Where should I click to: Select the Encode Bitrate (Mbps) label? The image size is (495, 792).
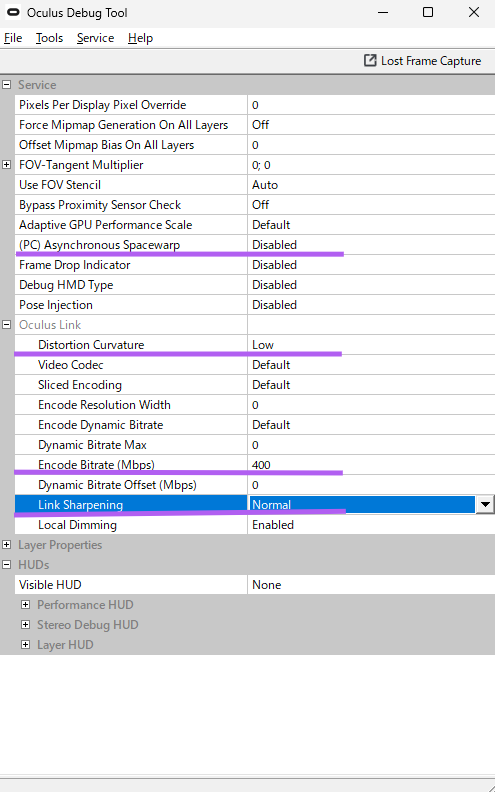(x=96, y=465)
